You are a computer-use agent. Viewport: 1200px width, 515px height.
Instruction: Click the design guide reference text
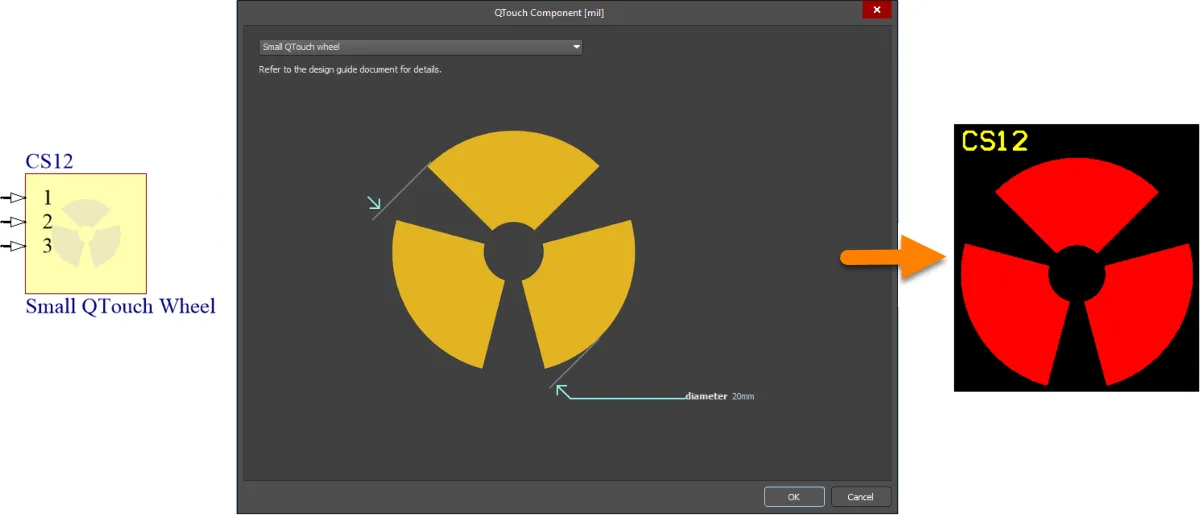coord(350,70)
